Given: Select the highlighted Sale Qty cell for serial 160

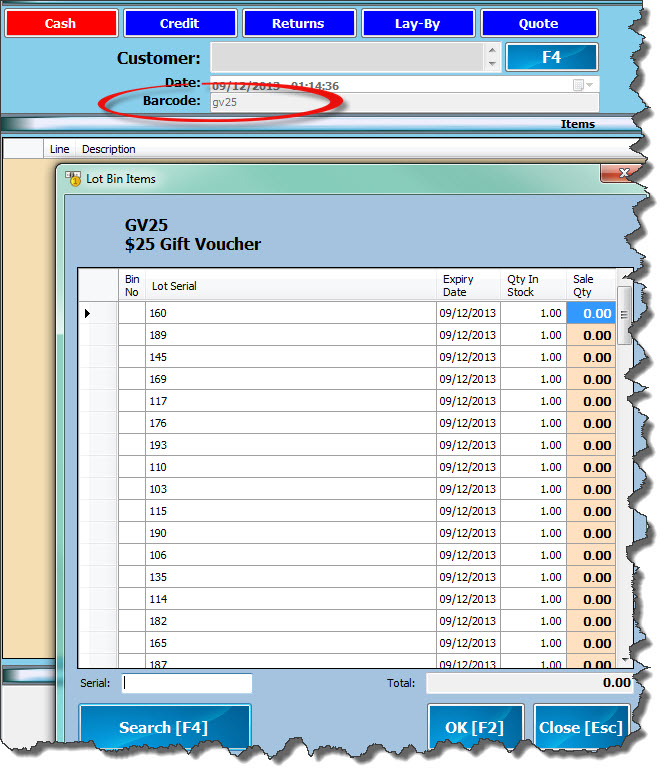Looking at the screenshot, I should 591,313.
